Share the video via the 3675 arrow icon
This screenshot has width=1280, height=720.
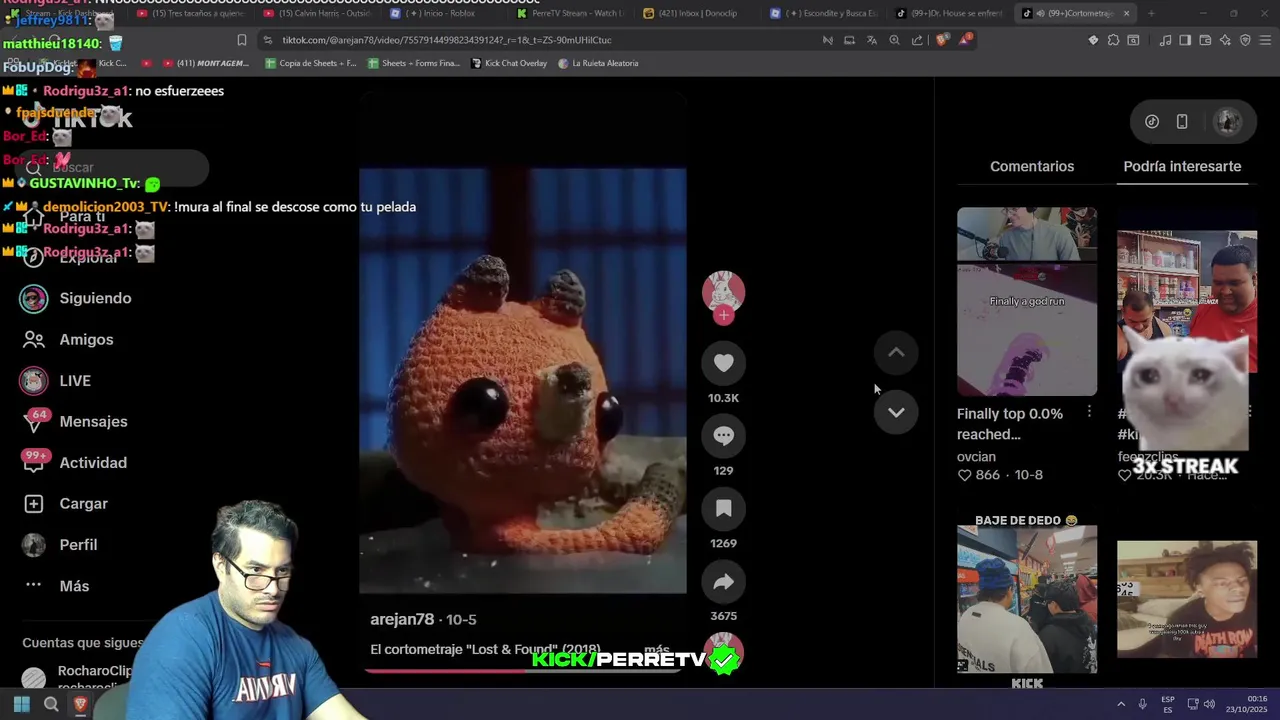pyautogui.click(x=723, y=582)
